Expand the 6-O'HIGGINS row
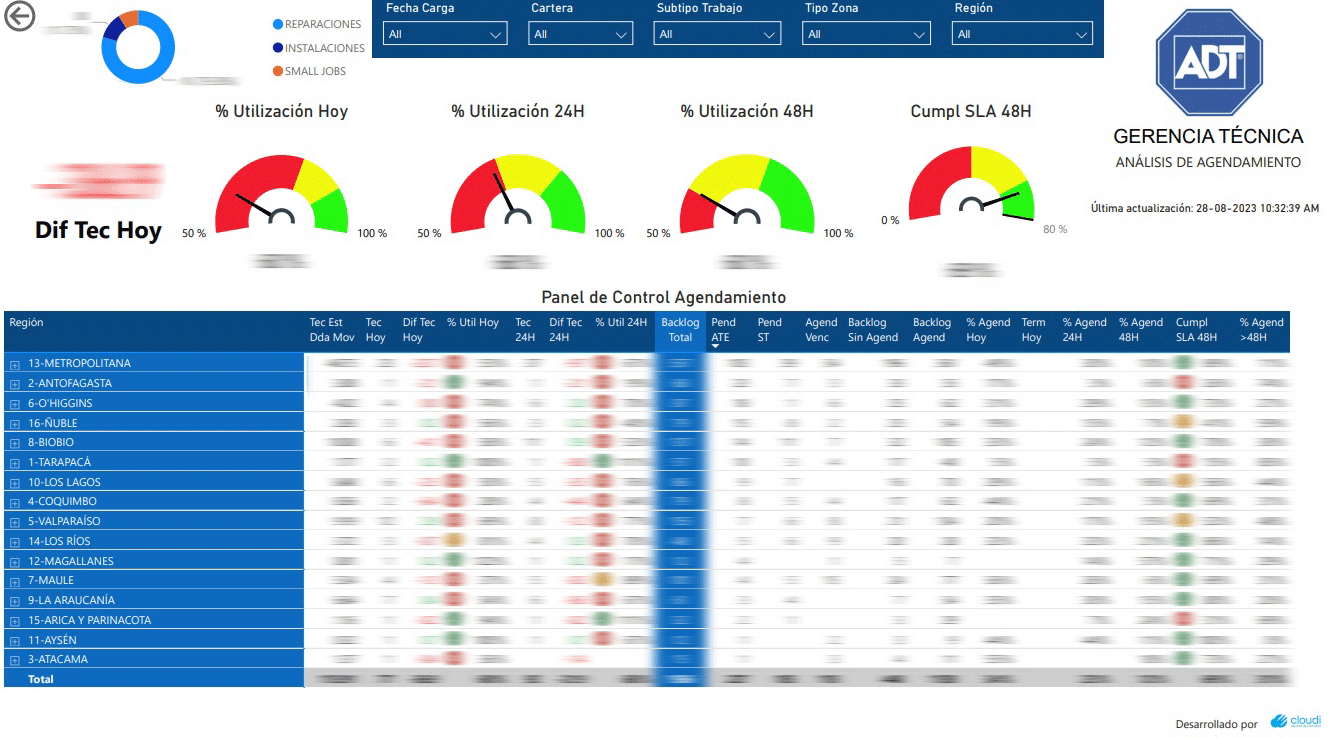 pyautogui.click(x=15, y=404)
